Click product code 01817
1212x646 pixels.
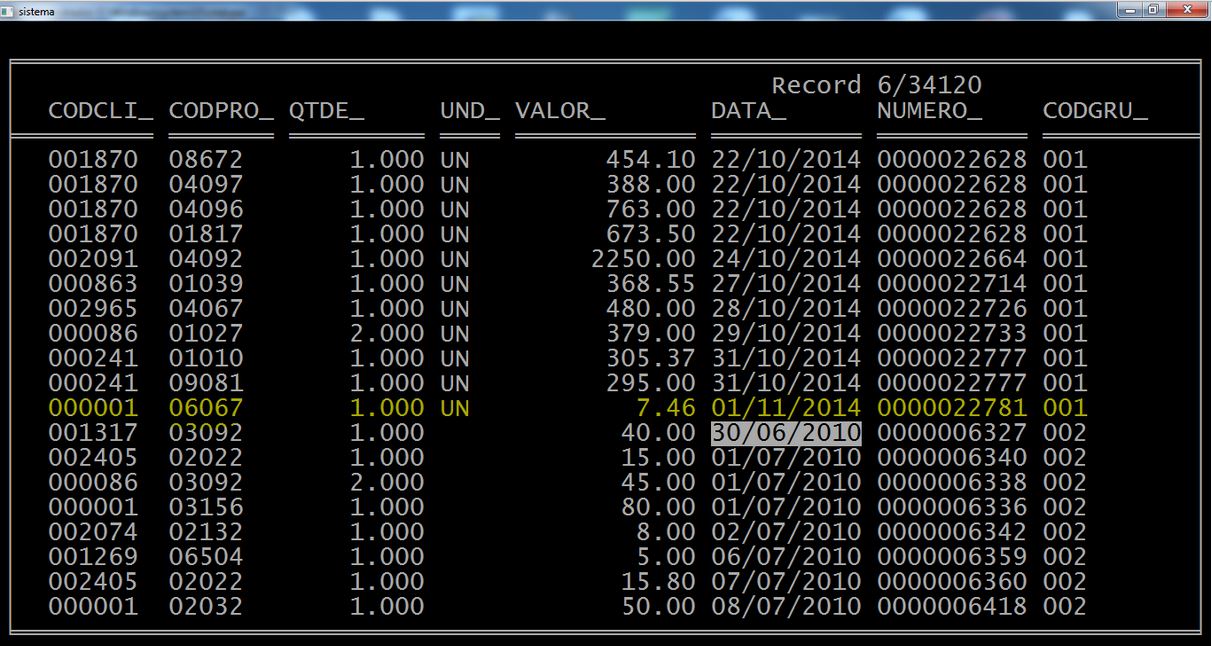pos(206,234)
